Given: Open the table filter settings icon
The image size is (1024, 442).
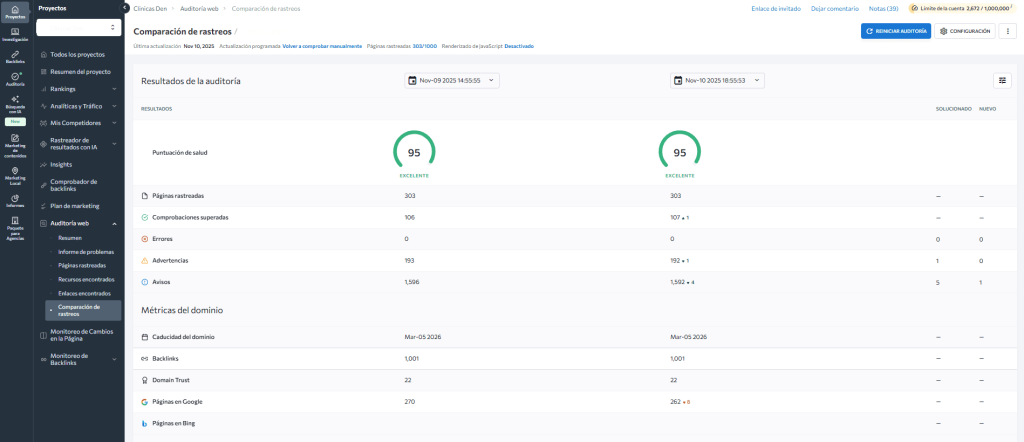Looking at the screenshot, I should (1003, 80).
